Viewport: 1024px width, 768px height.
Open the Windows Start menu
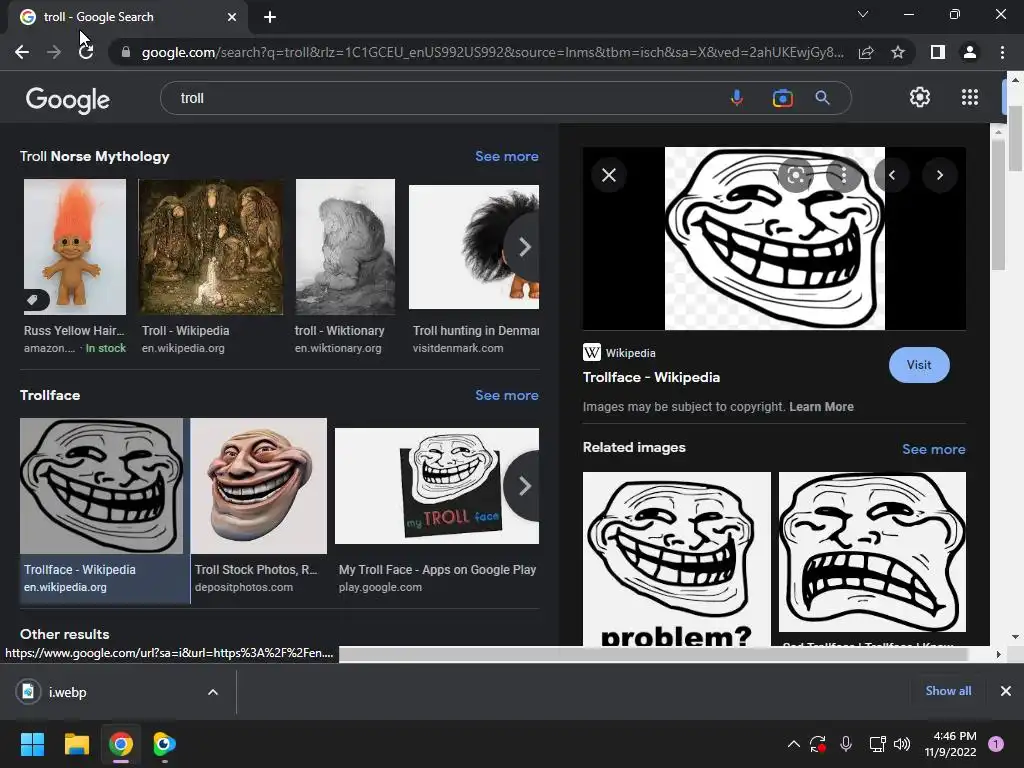pyautogui.click(x=32, y=744)
